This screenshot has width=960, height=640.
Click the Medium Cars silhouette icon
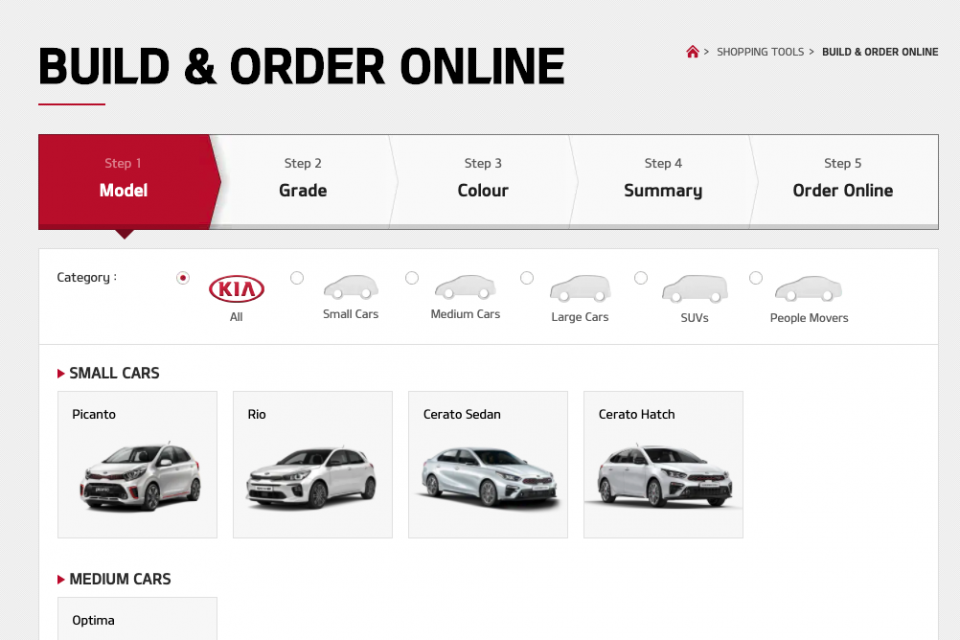coord(465,287)
